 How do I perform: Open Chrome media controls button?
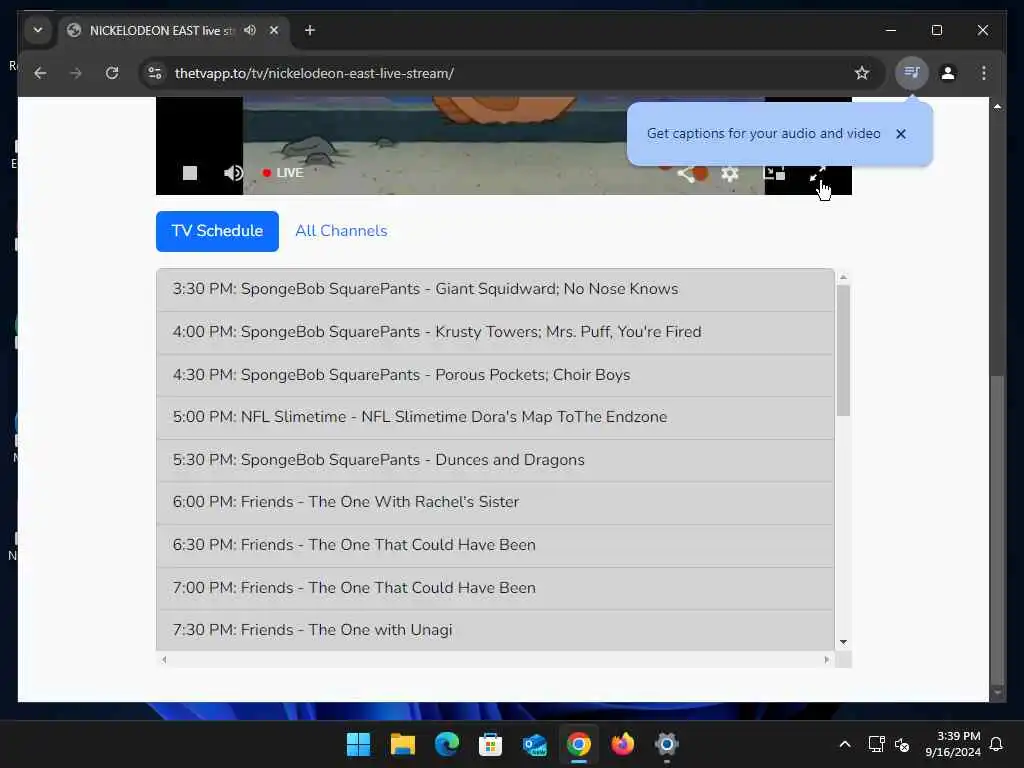click(912, 73)
